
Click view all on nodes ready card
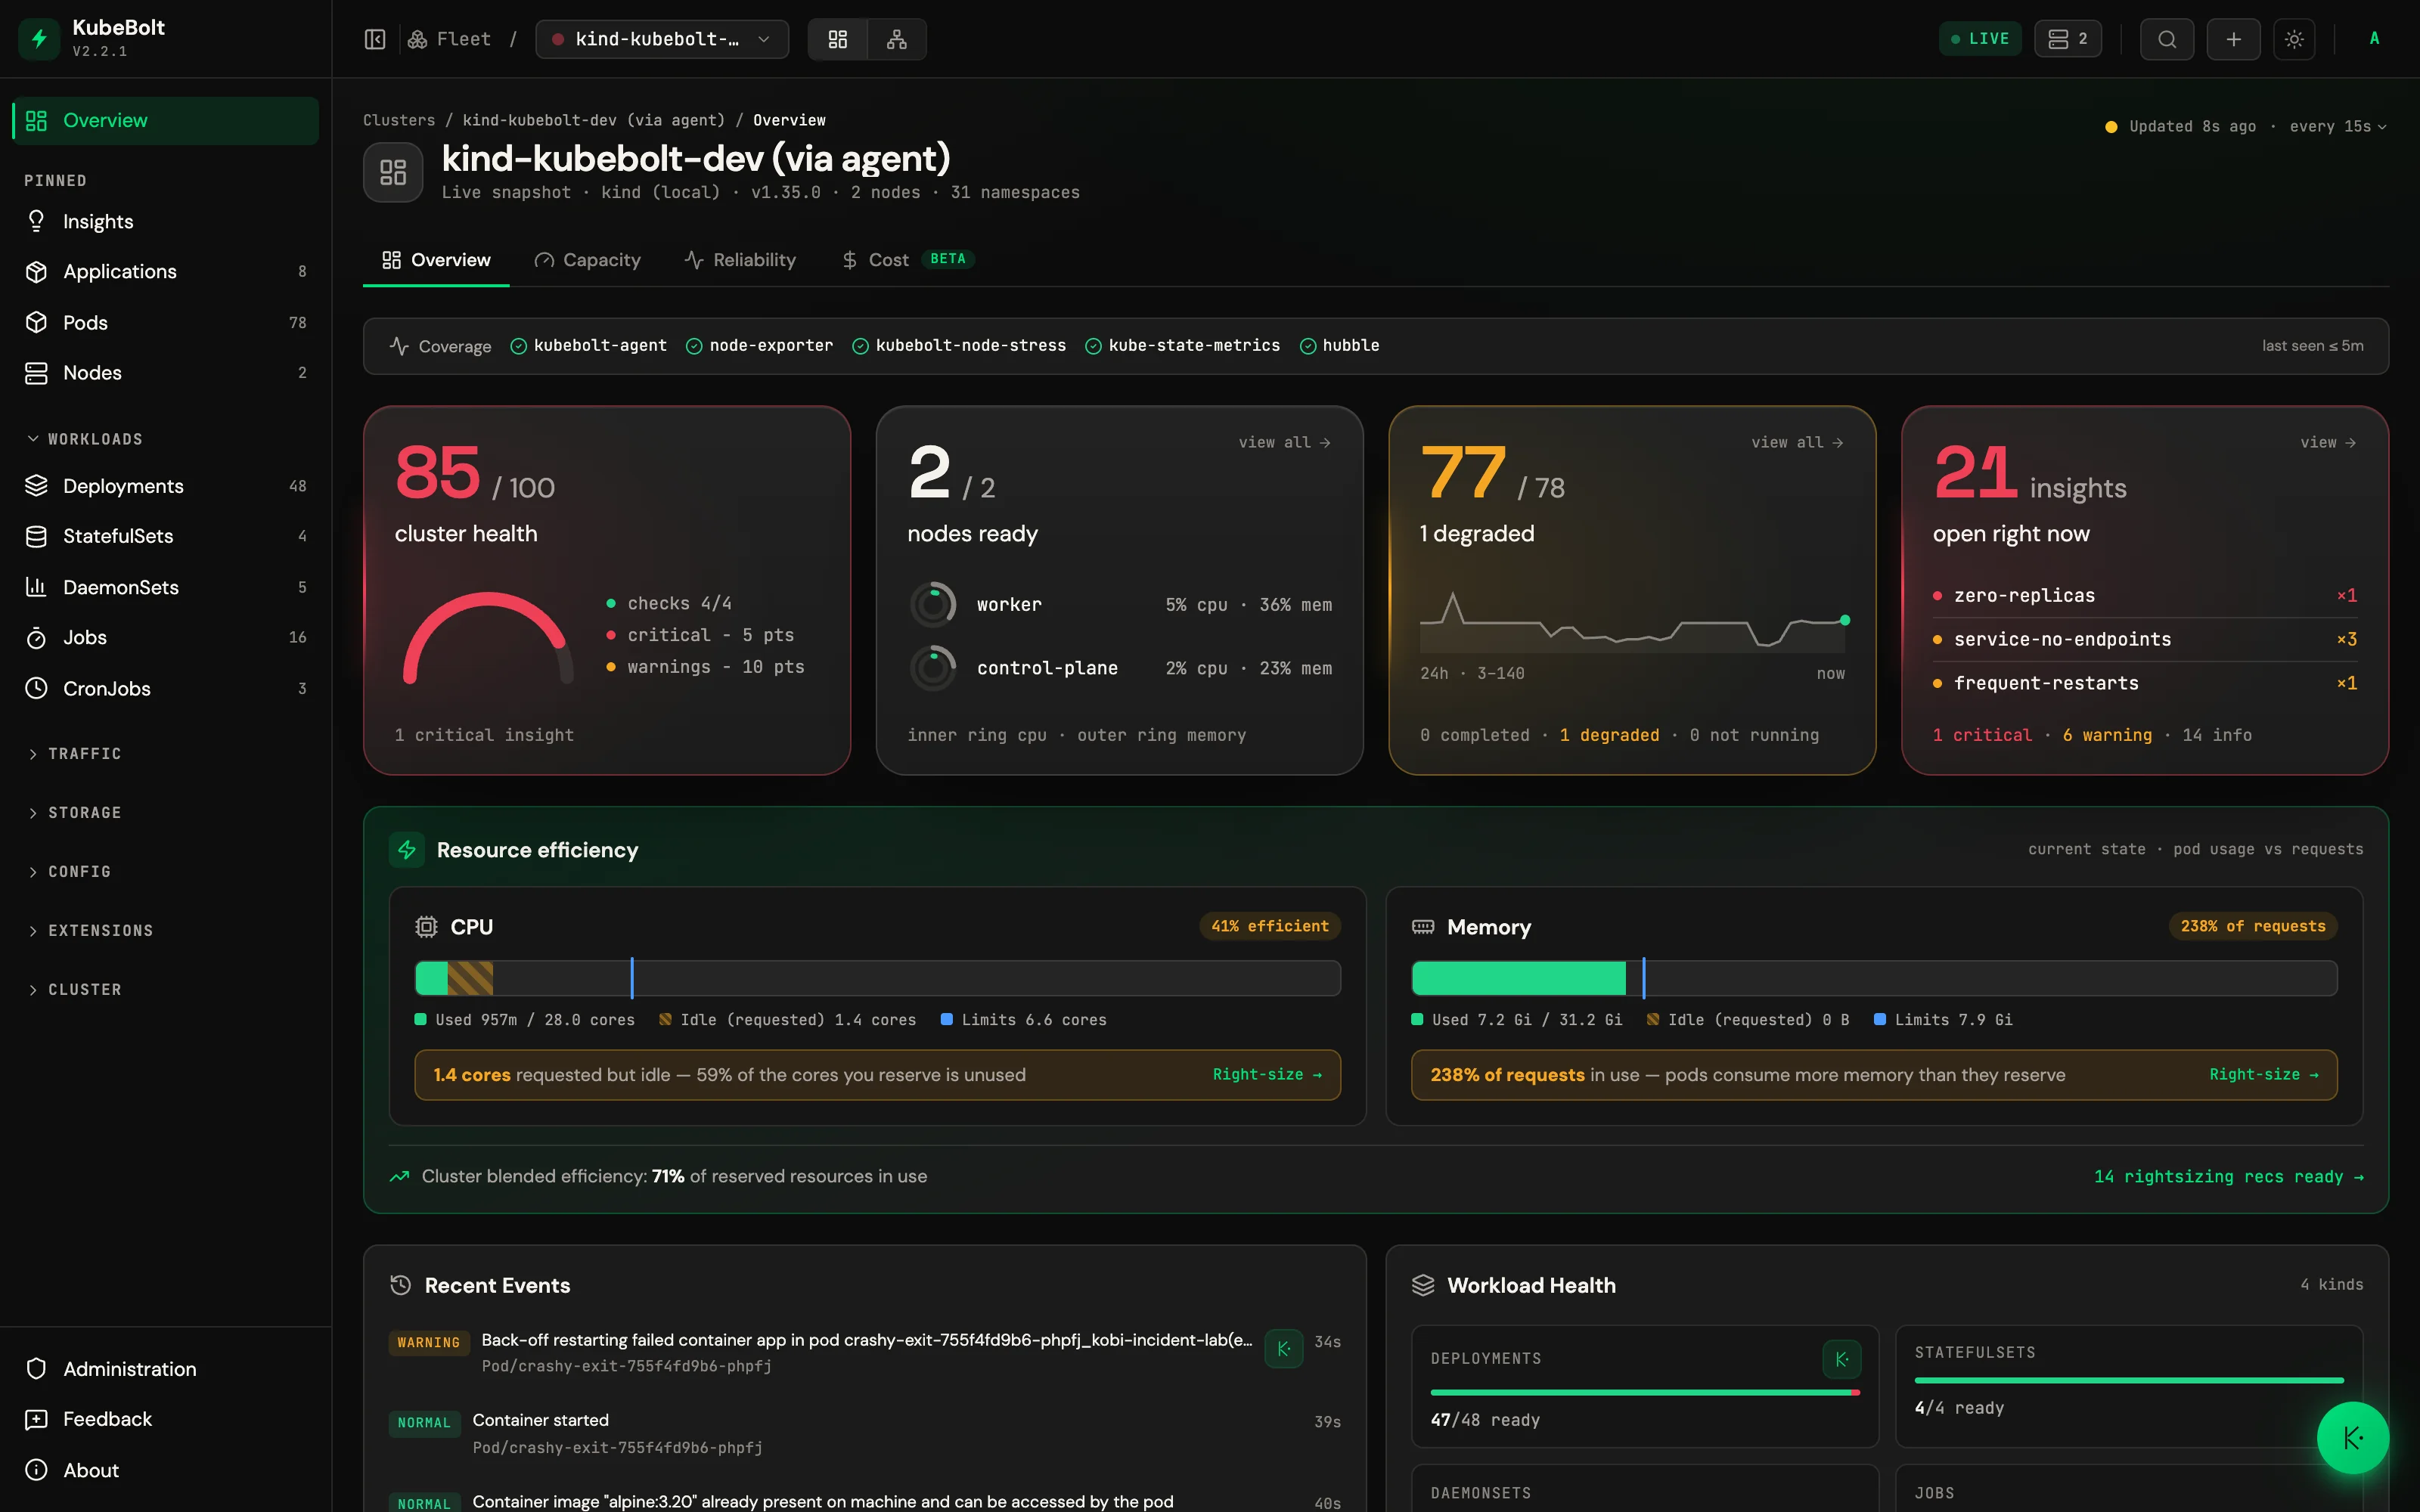point(1284,442)
